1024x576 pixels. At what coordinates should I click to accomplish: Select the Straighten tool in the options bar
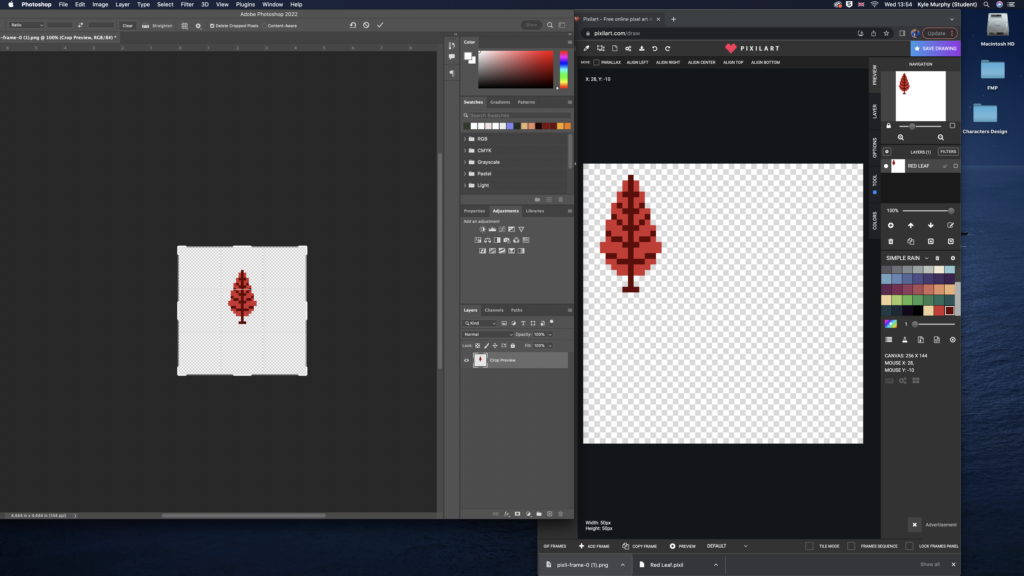click(x=157, y=25)
